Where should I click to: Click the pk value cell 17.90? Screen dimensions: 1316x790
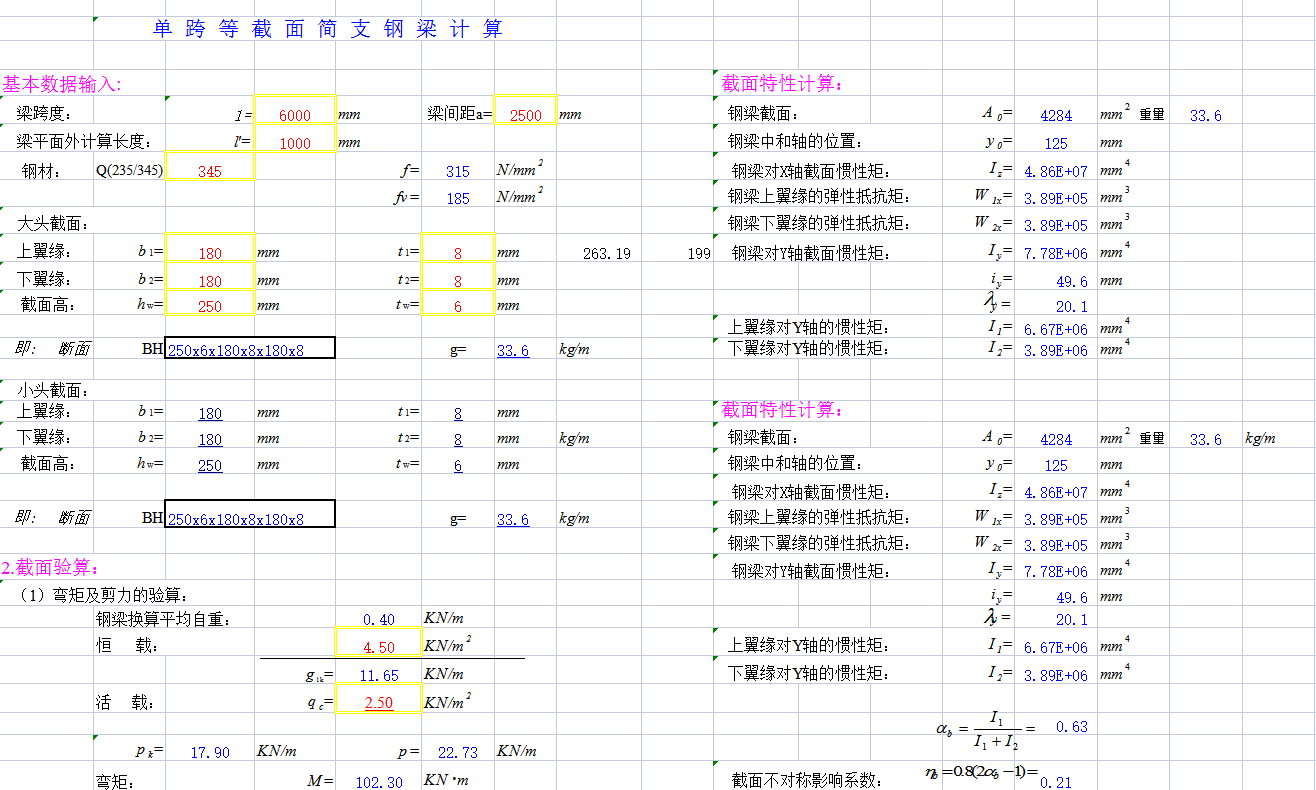click(210, 752)
